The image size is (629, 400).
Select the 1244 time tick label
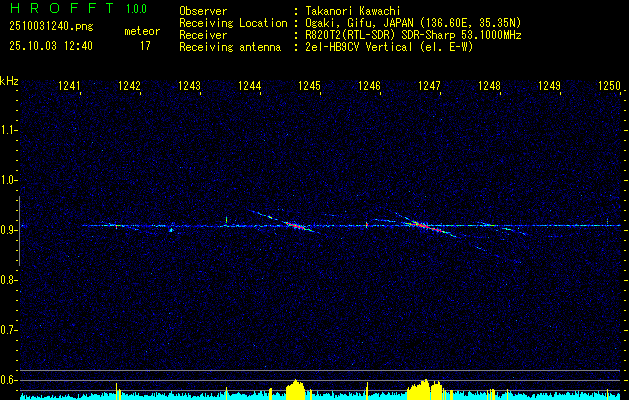coord(250,85)
